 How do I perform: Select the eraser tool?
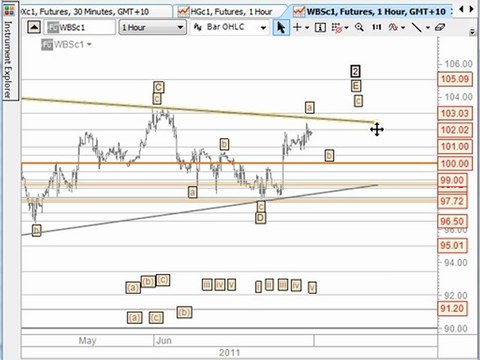click(440, 27)
